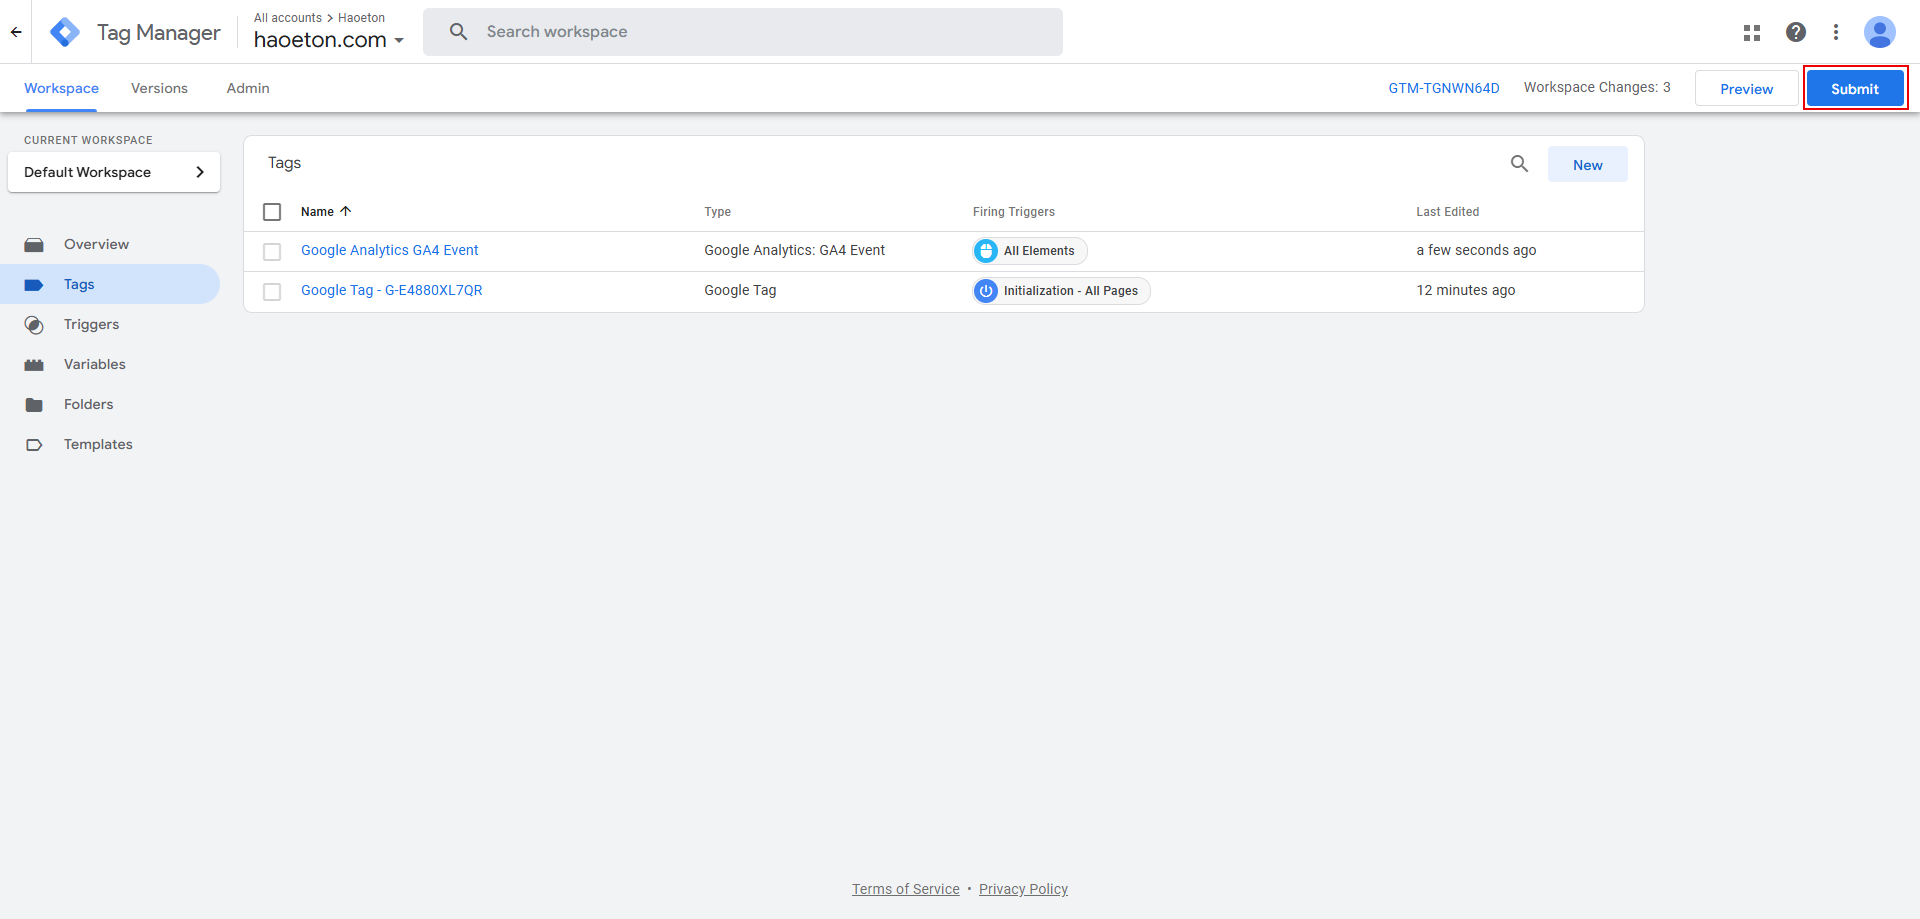Open Folders in the sidebar
1920x919 pixels.
[110, 404]
